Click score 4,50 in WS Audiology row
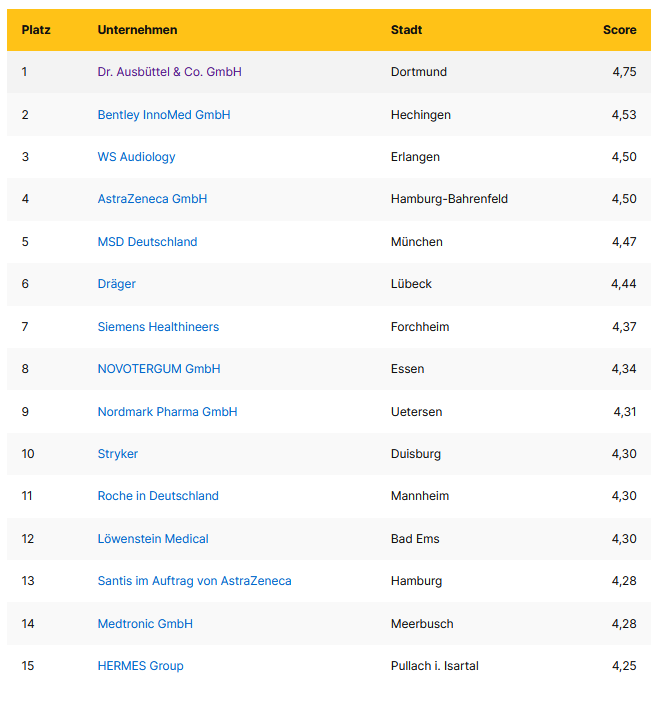This screenshot has width=669, height=707. click(624, 157)
